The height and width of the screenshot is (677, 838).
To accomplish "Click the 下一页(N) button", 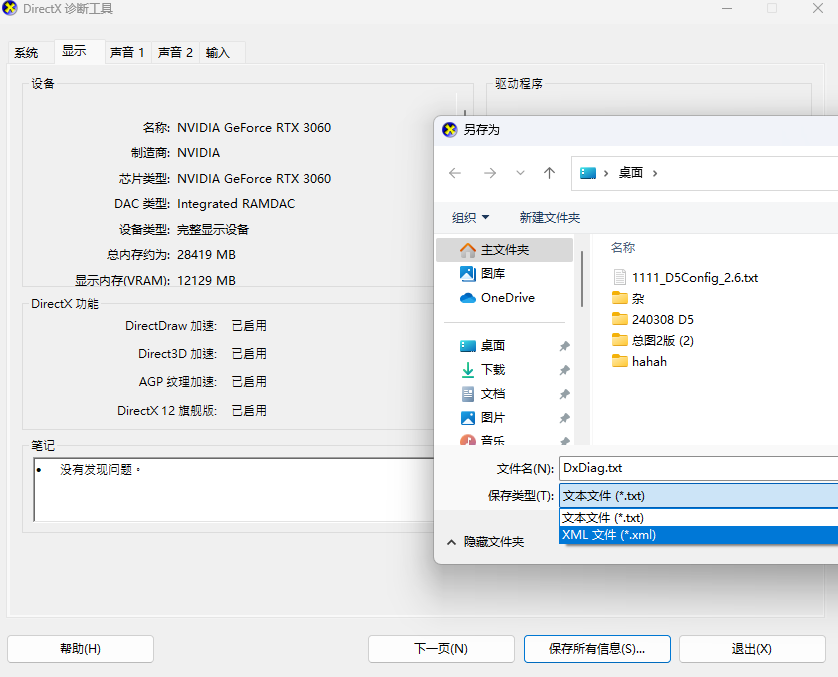I will [x=441, y=649].
